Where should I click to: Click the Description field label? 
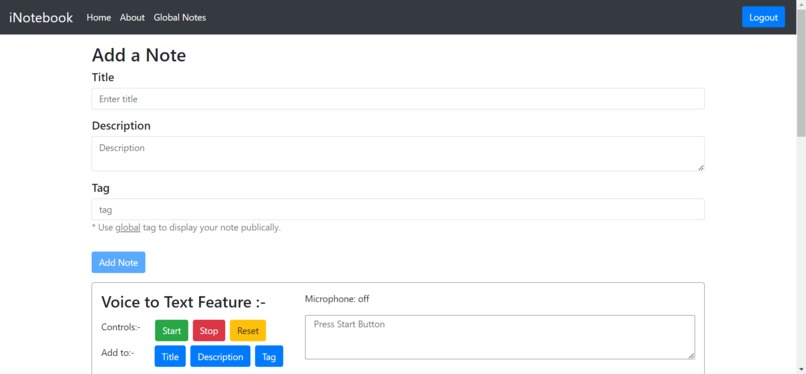[121, 126]
